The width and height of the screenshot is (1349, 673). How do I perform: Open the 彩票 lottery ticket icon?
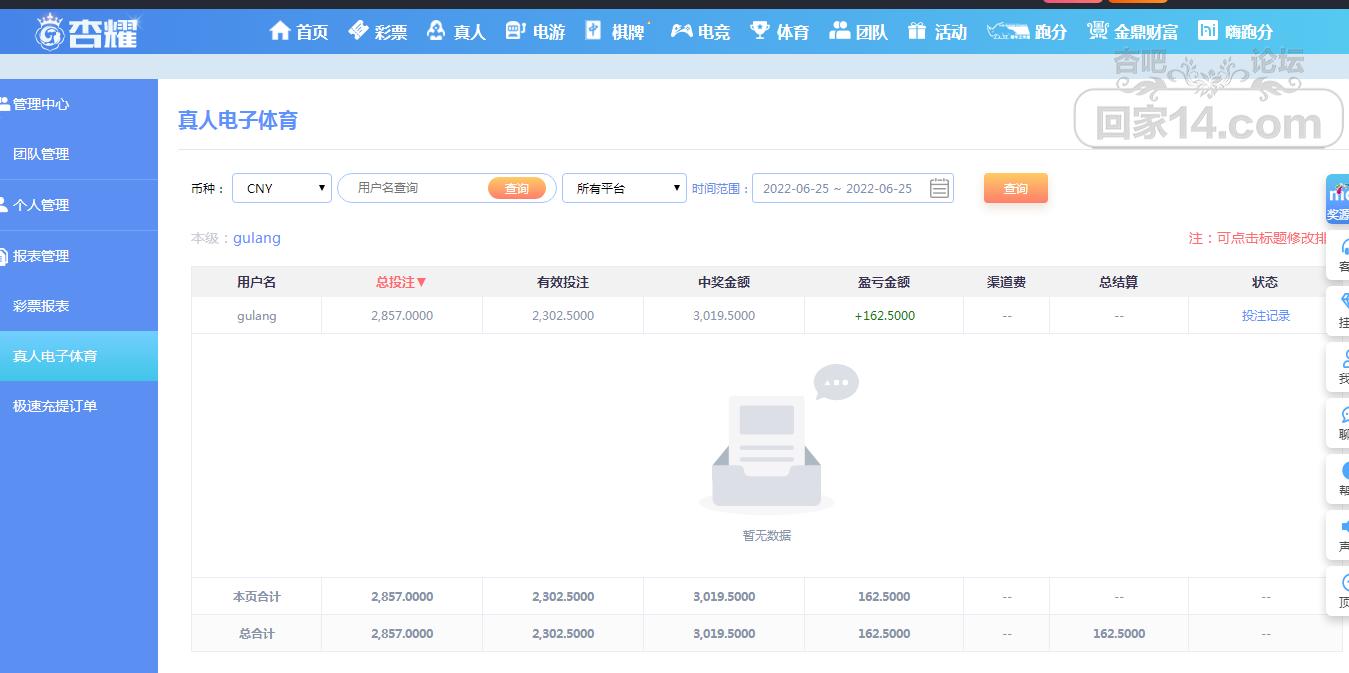click(x=358, y=31)
